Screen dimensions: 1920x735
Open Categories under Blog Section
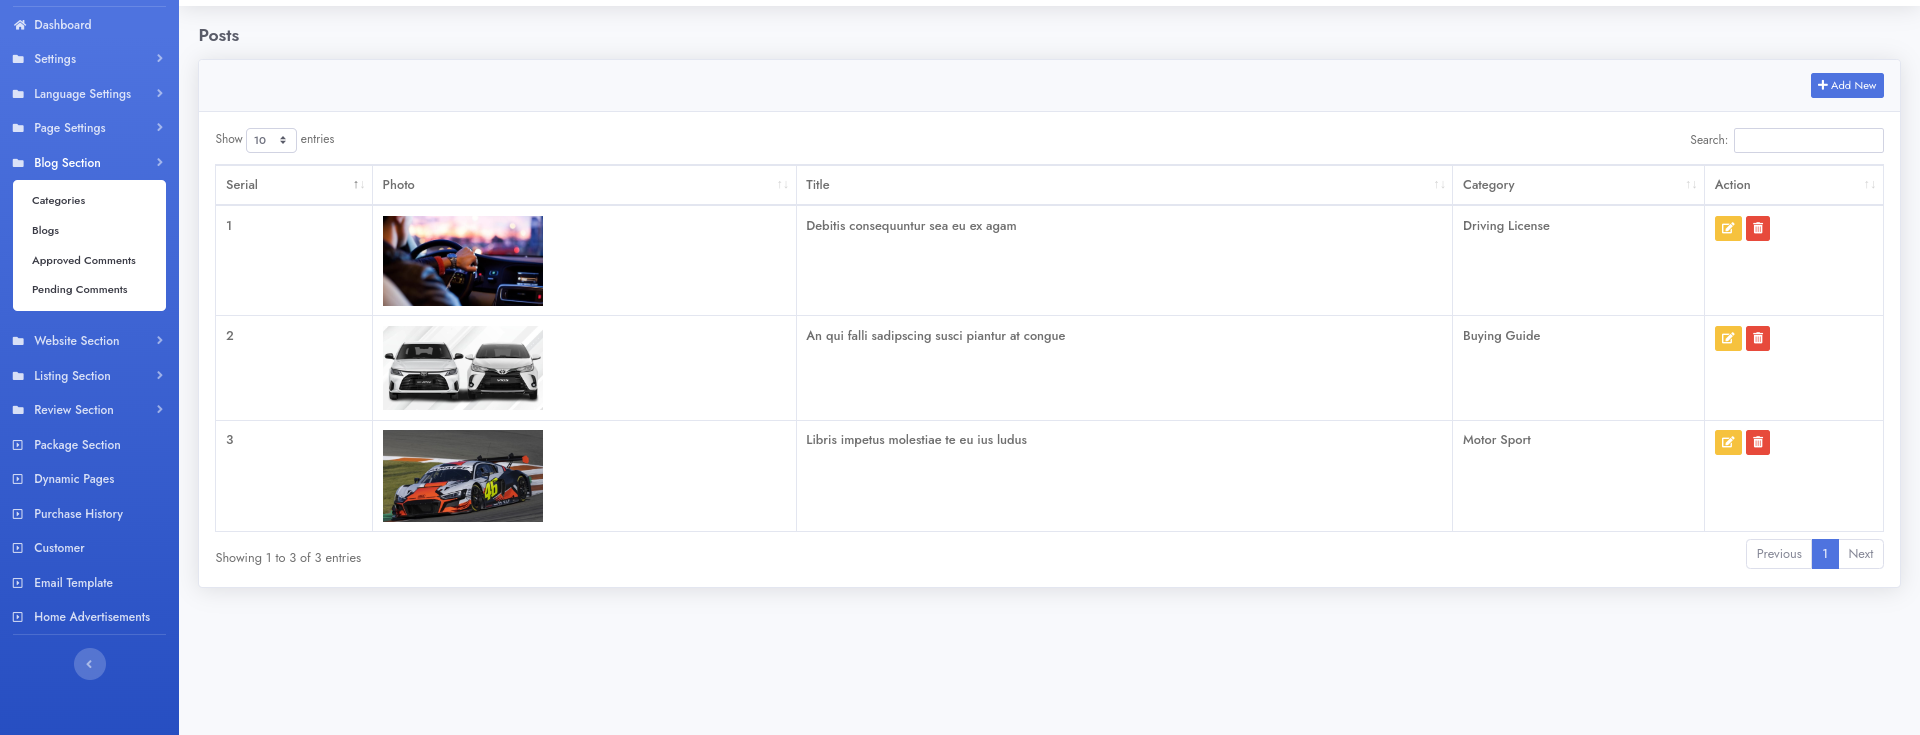(x=58, y=201)
